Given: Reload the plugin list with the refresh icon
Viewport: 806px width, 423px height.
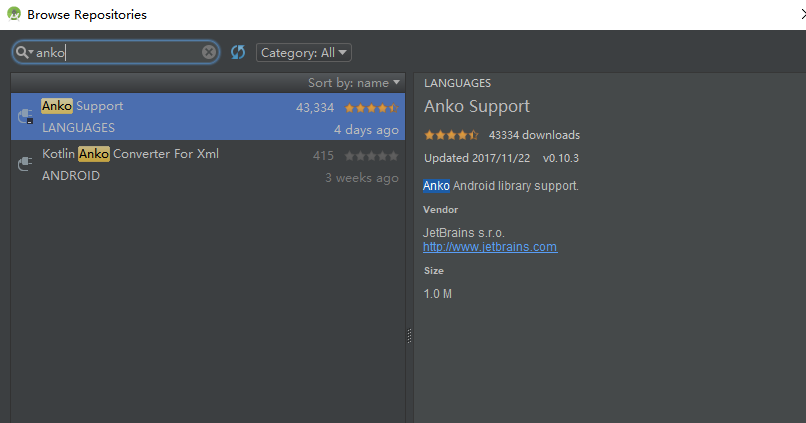Looking at the screenshot, I should [237, 52].
